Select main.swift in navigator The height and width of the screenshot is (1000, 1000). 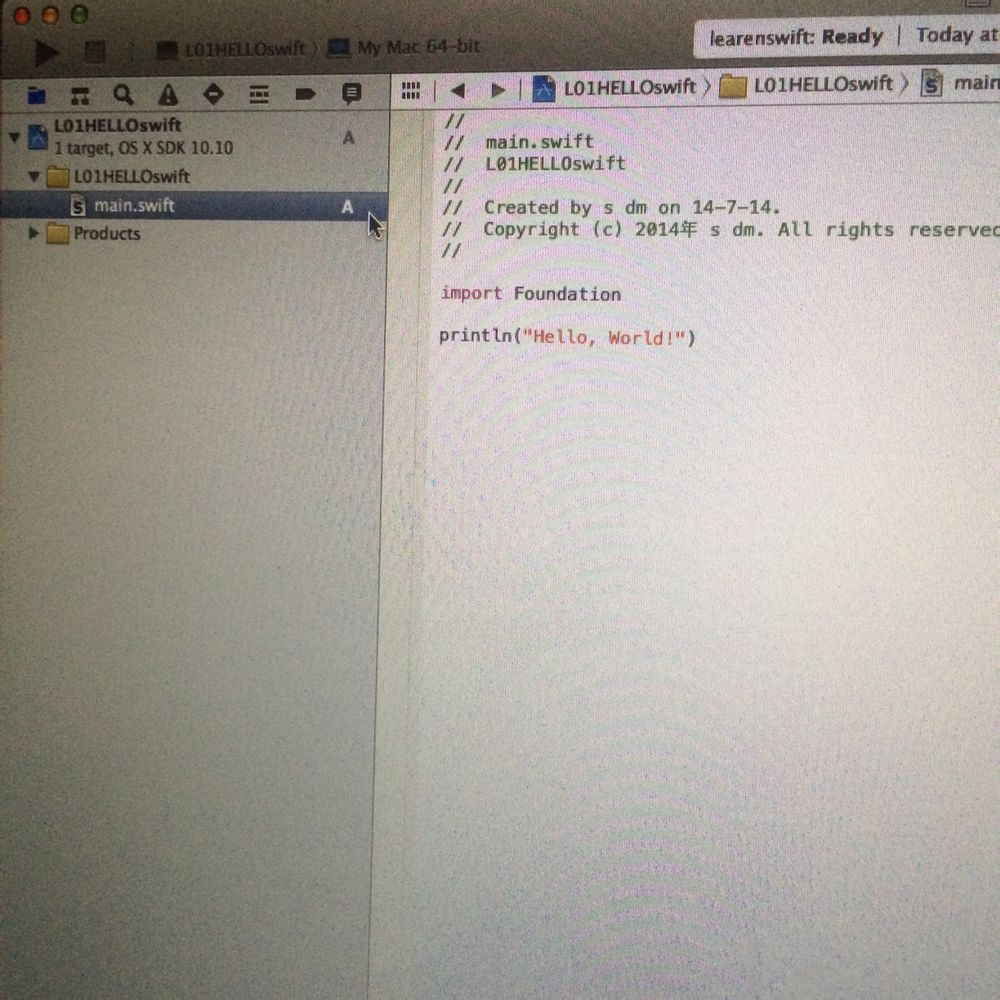tap(193, 206)
